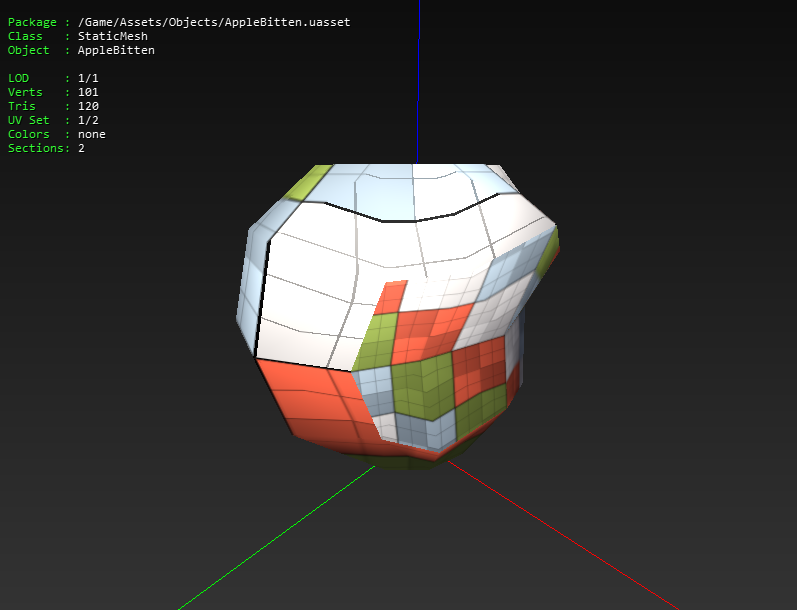Click the UV Set label
The width and height of the screenshot is (797, 610).
point(28,120)
